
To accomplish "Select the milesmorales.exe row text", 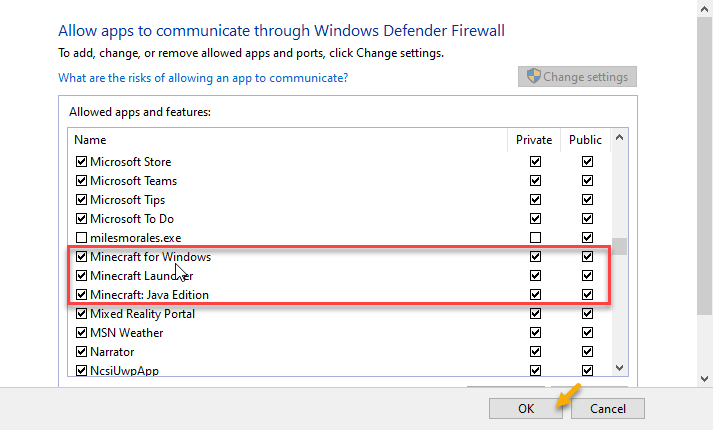I will coord(136,238).
